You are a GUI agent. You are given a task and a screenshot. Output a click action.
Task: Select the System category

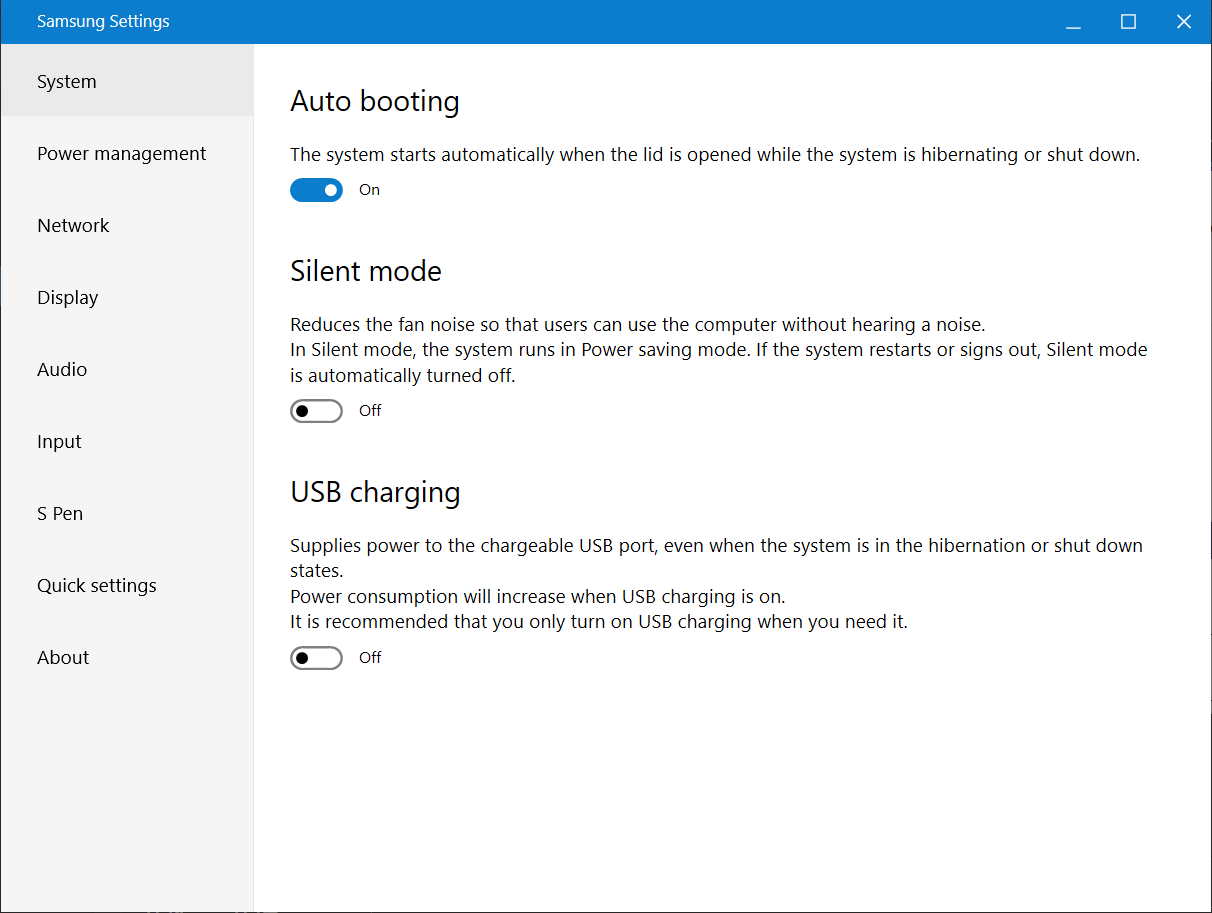click(x=127, y=81)
